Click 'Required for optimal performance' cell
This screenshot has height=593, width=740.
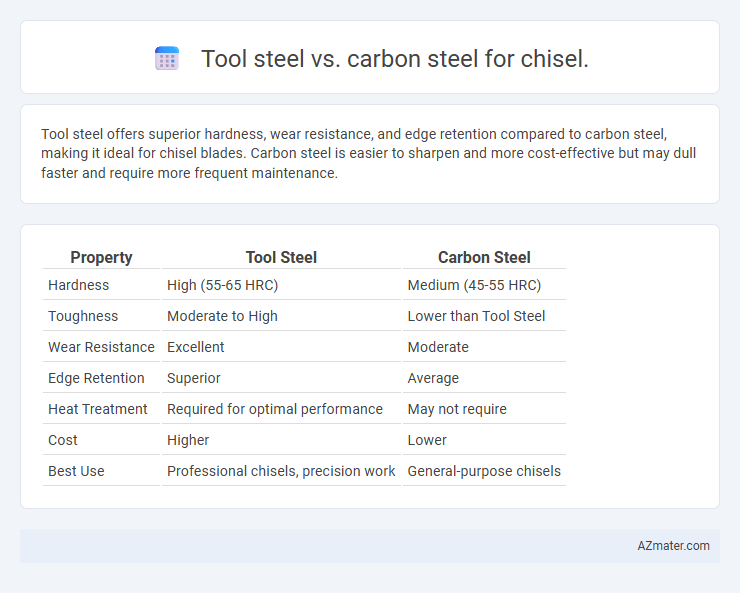[275, 409]
